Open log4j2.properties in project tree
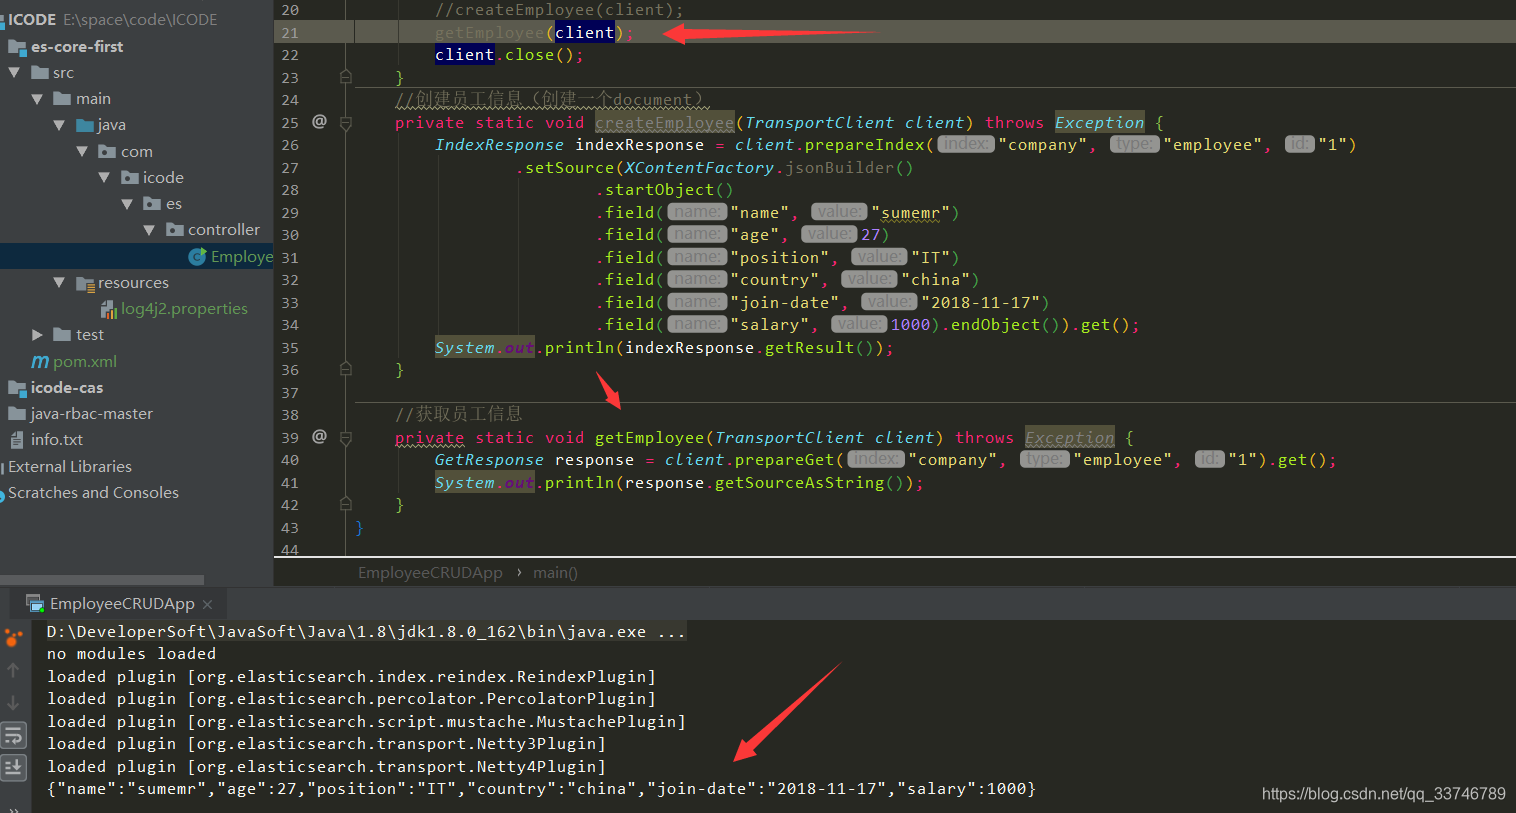The height and width of the screenshot is (813, 1516). (x=184, y=309)
